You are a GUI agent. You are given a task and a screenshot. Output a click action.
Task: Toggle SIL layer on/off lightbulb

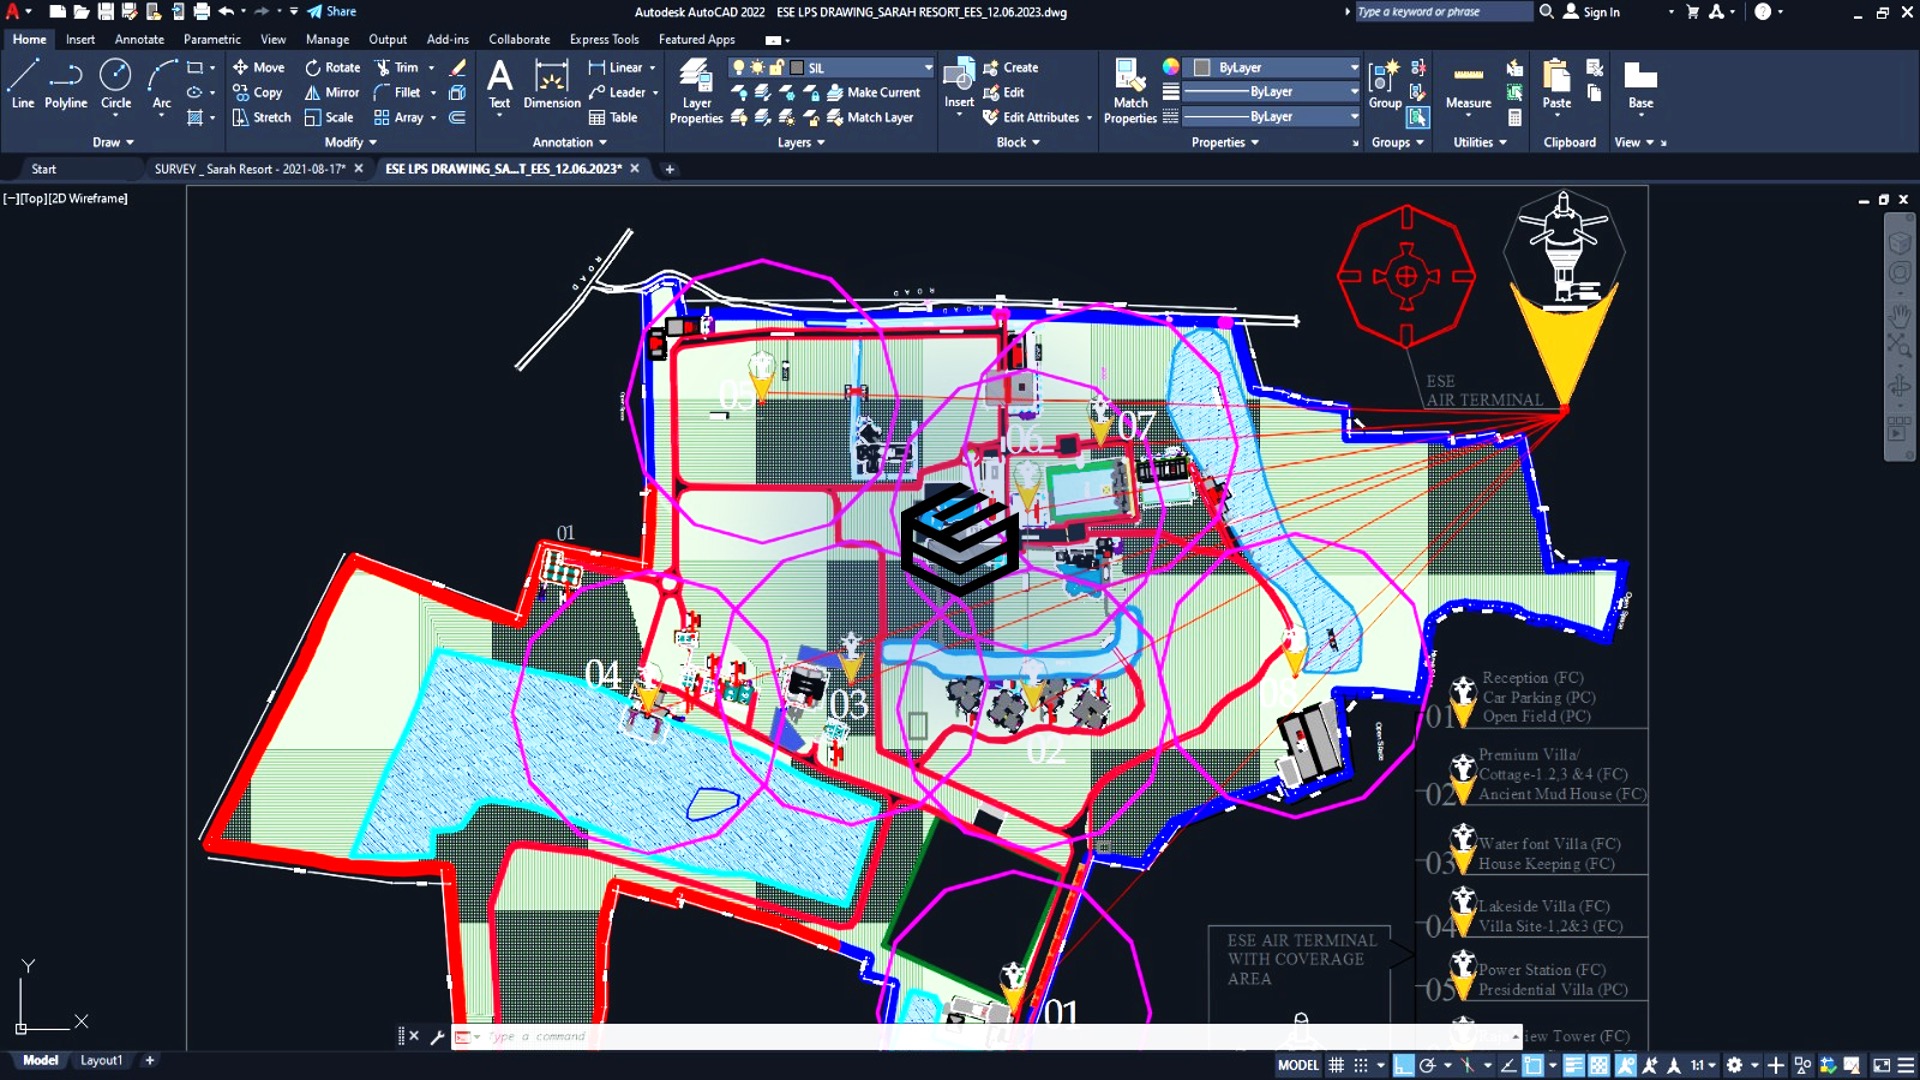tap(738, 68)
